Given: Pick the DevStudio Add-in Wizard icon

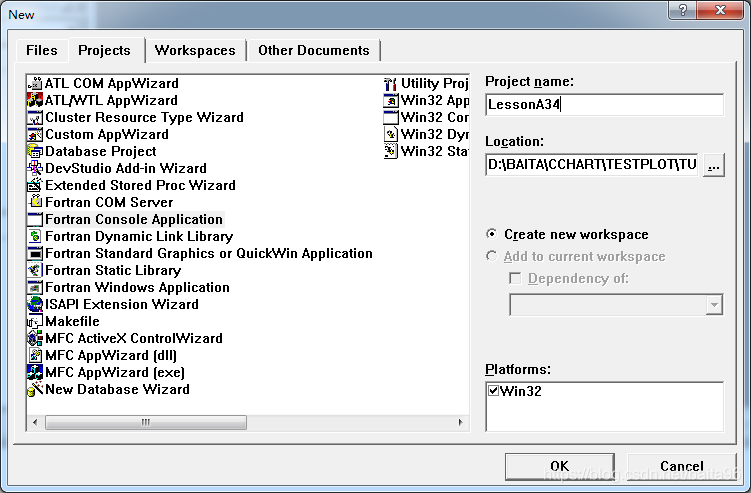Looking at the screenshot, I should [x=35, y=168].
